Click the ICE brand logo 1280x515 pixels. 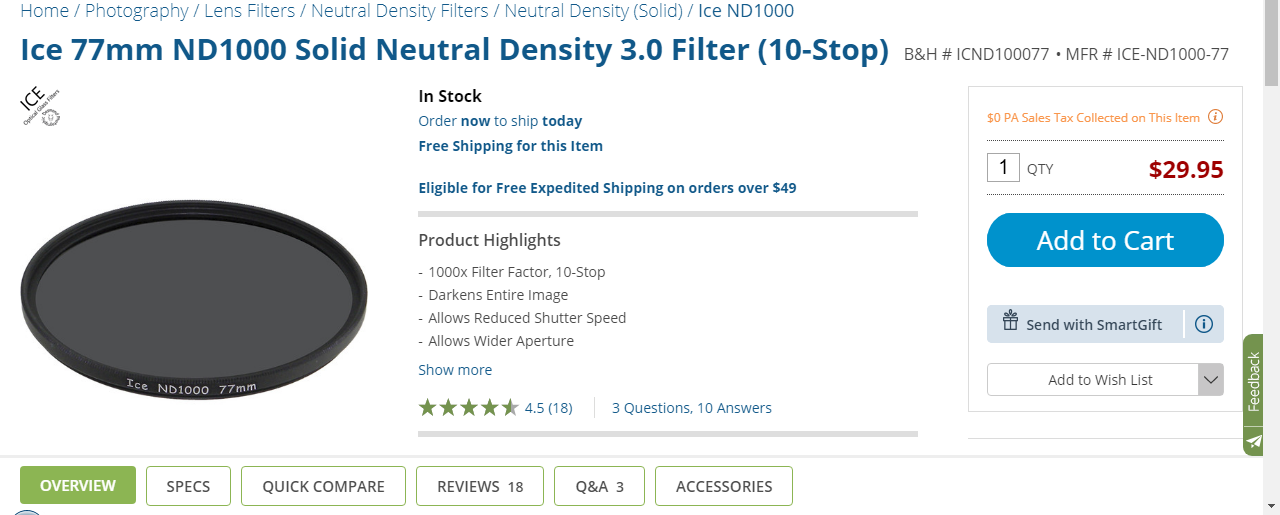[x=41, y=107]
